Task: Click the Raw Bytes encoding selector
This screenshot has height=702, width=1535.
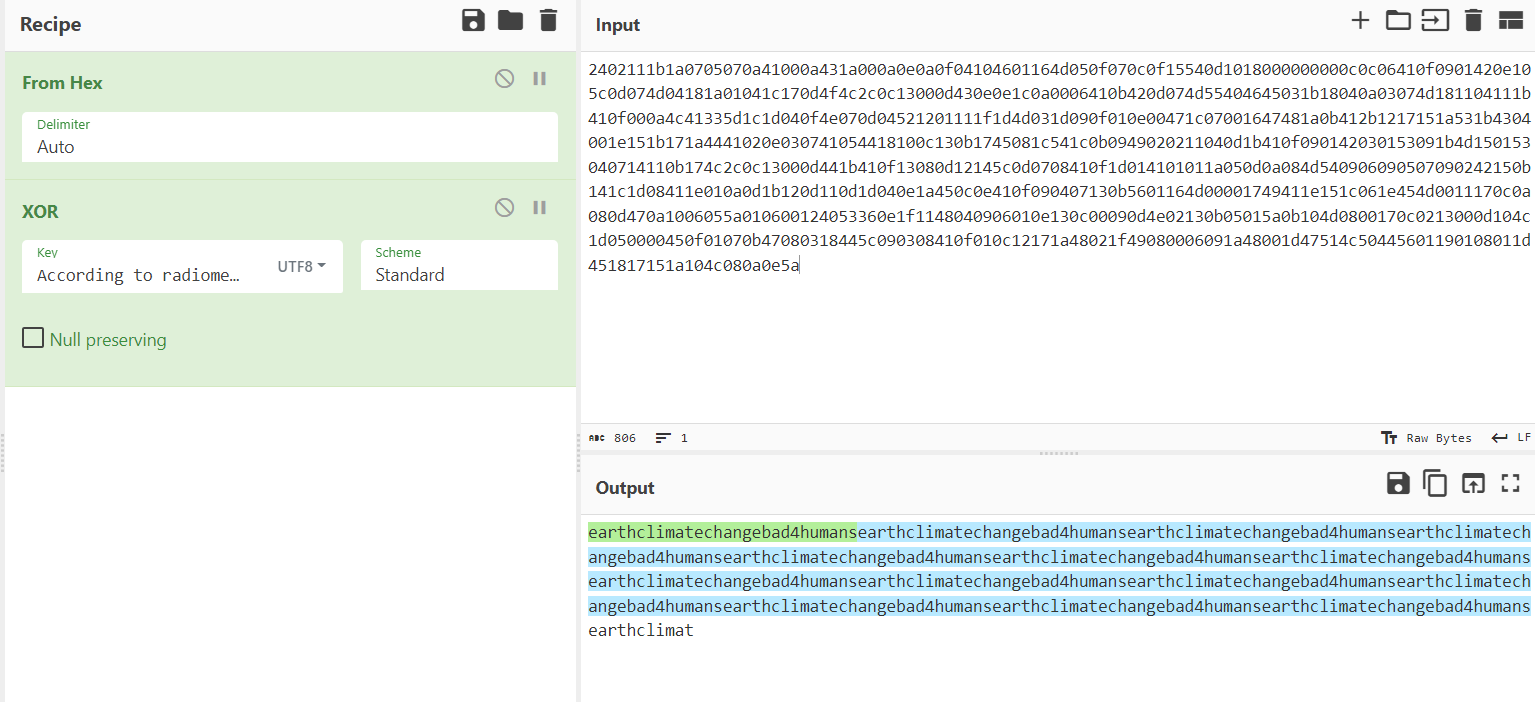Action: (x=1426, y=438)
